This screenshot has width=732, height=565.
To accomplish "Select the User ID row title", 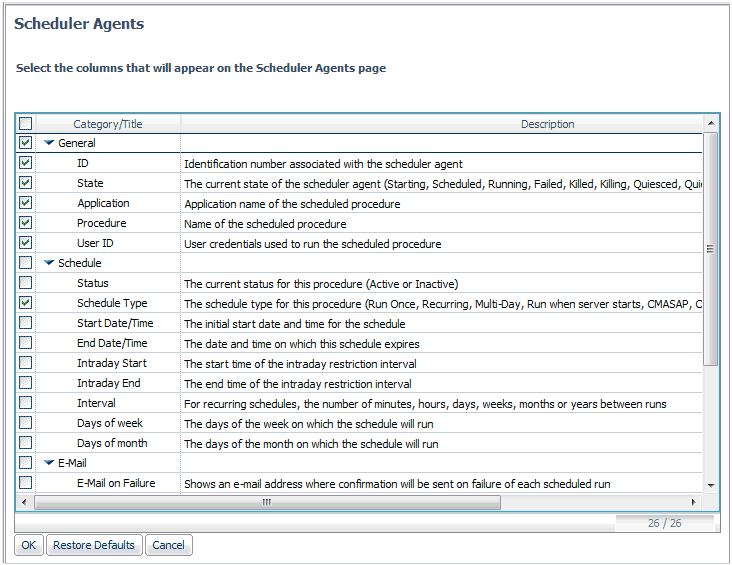I will 95,243.
